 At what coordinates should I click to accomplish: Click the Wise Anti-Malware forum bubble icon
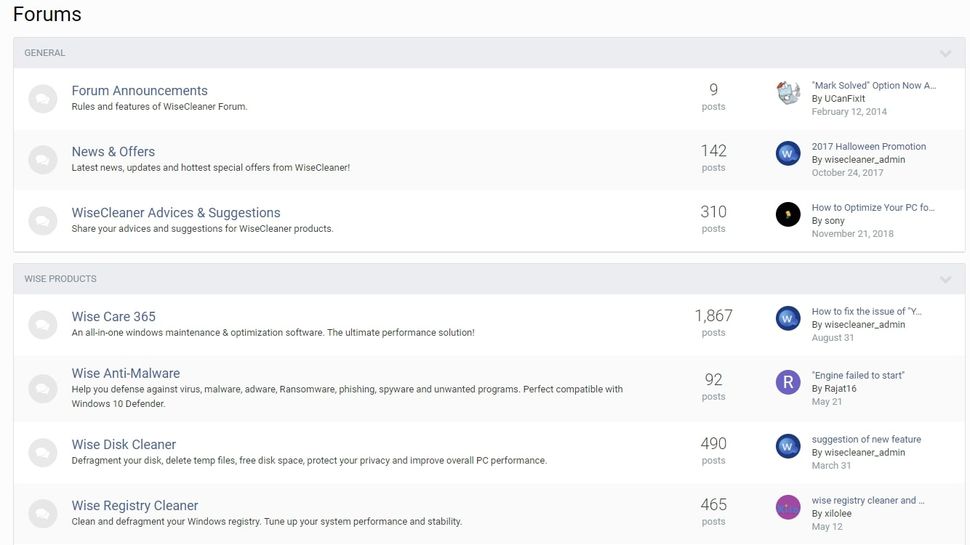coord(42,387)
